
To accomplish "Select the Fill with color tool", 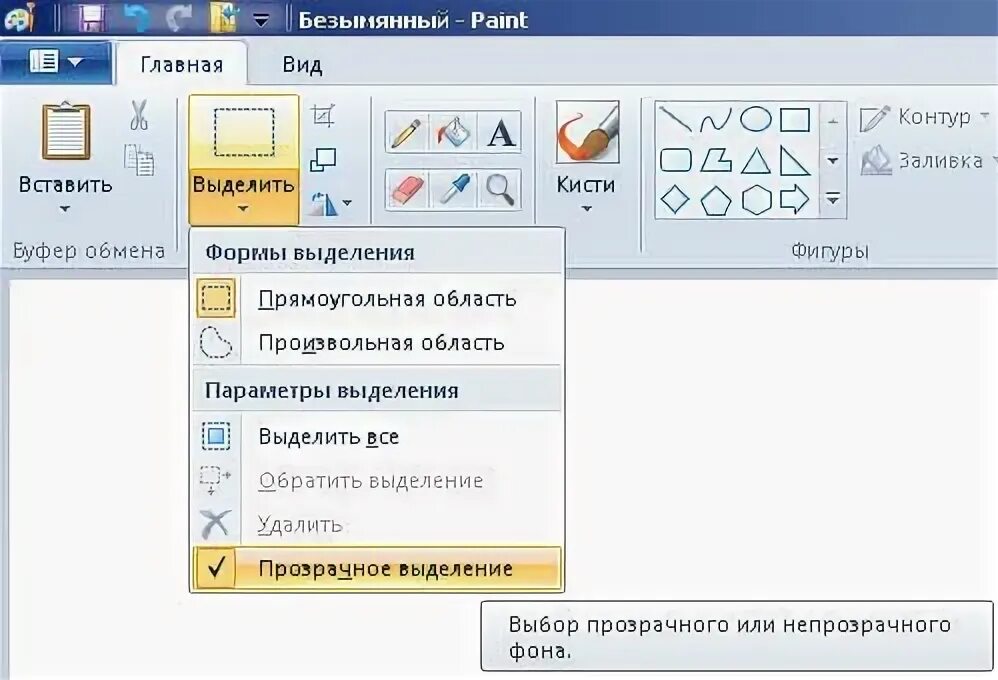I will pyautogui.click(x=452, y=130).
